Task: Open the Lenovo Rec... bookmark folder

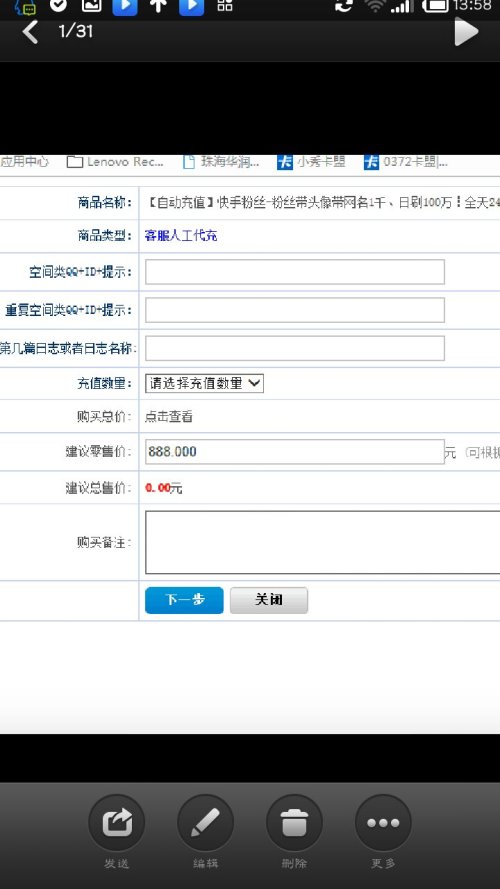Action: [x=115, y=162]
